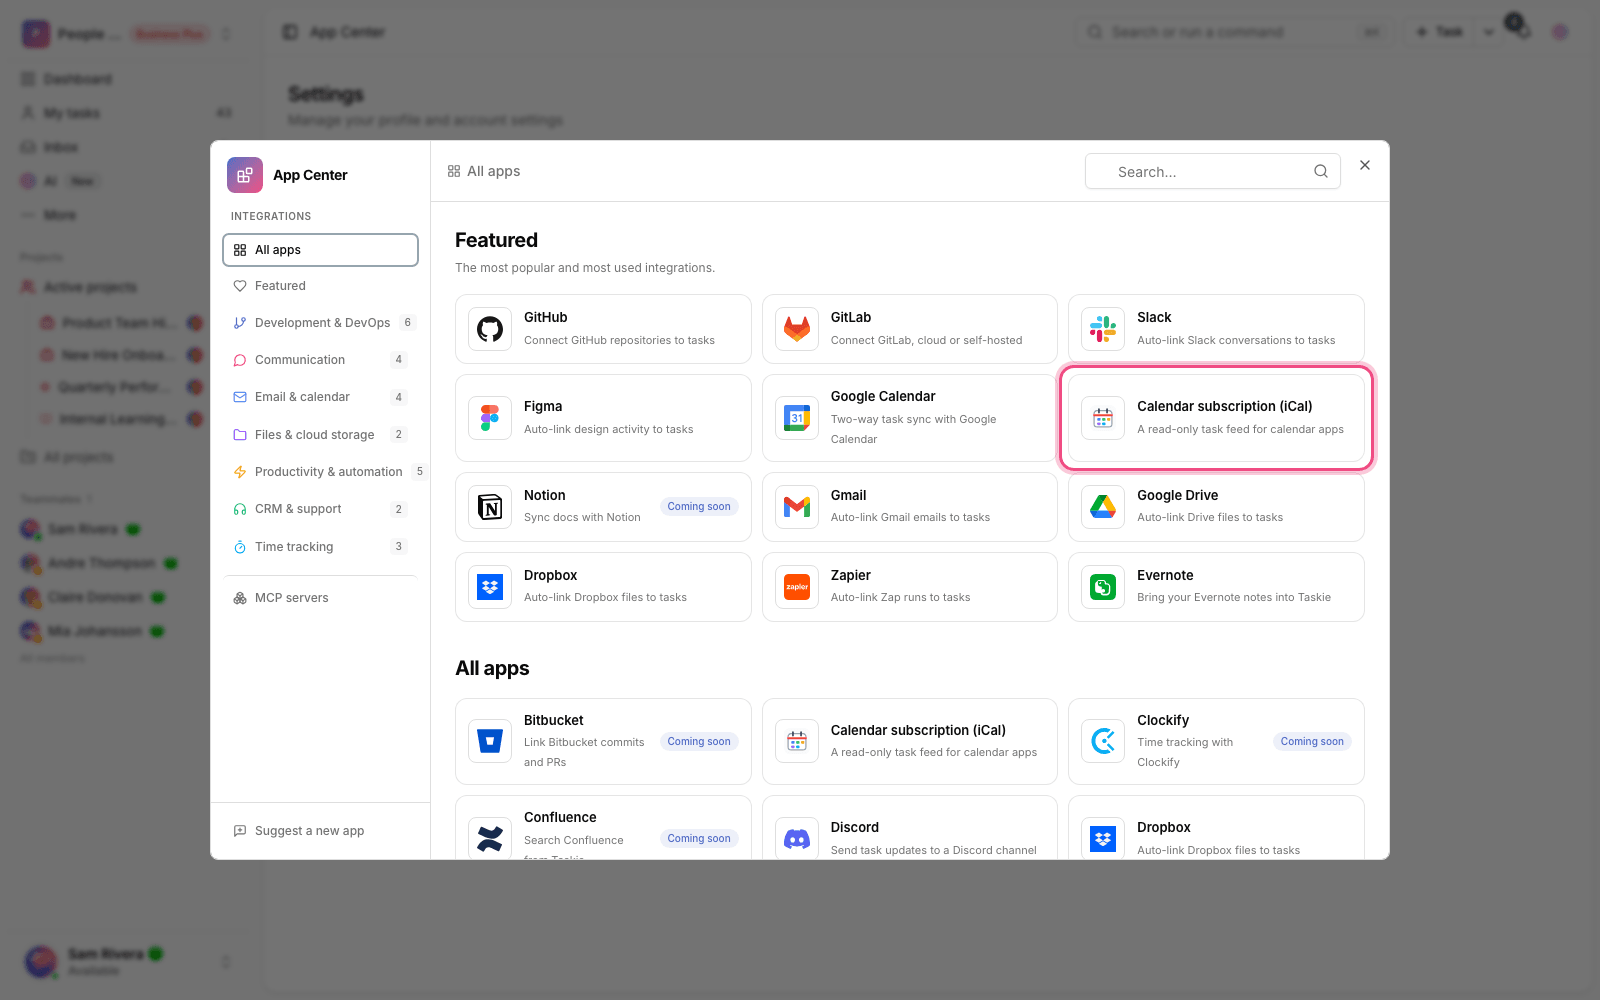This screenshot has height=1000, width=1600.
Task: Click the Notion Coming soon badge
Action: pos(699,507)
